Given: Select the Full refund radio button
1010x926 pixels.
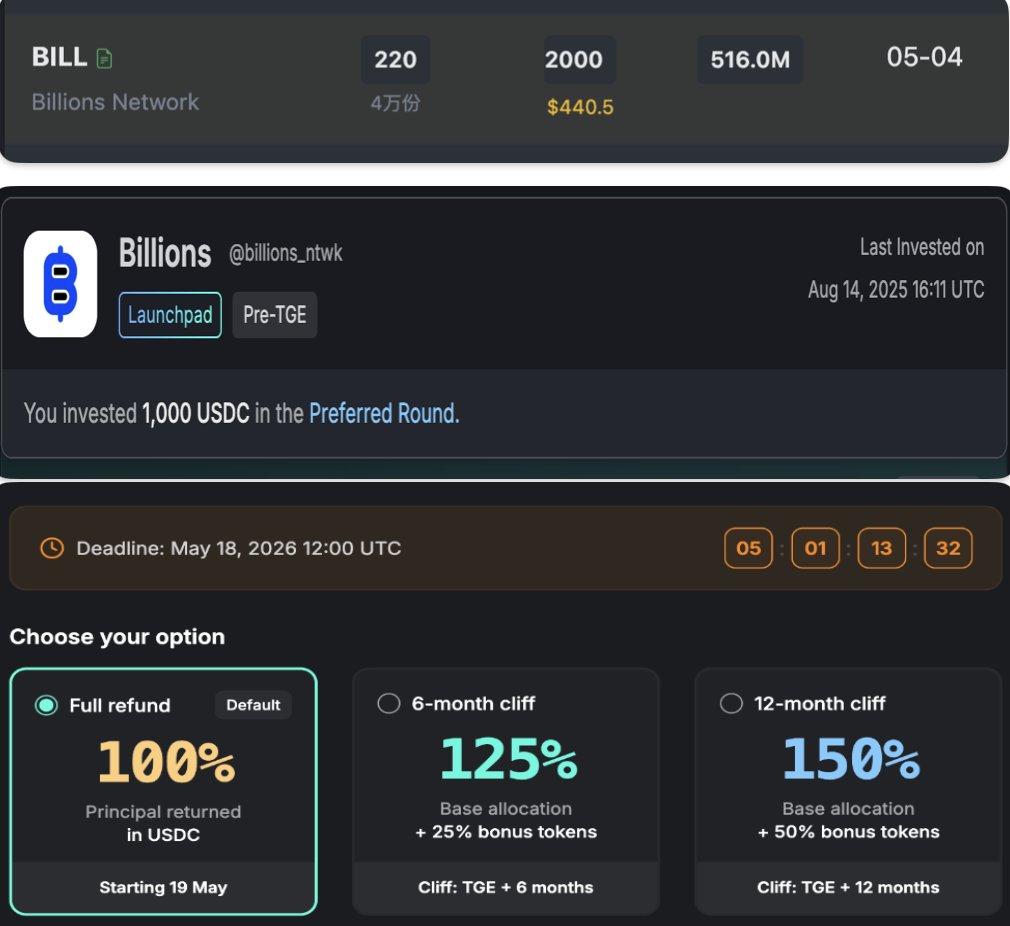Looking at the screenshot, I should click(x=46, y=705).
